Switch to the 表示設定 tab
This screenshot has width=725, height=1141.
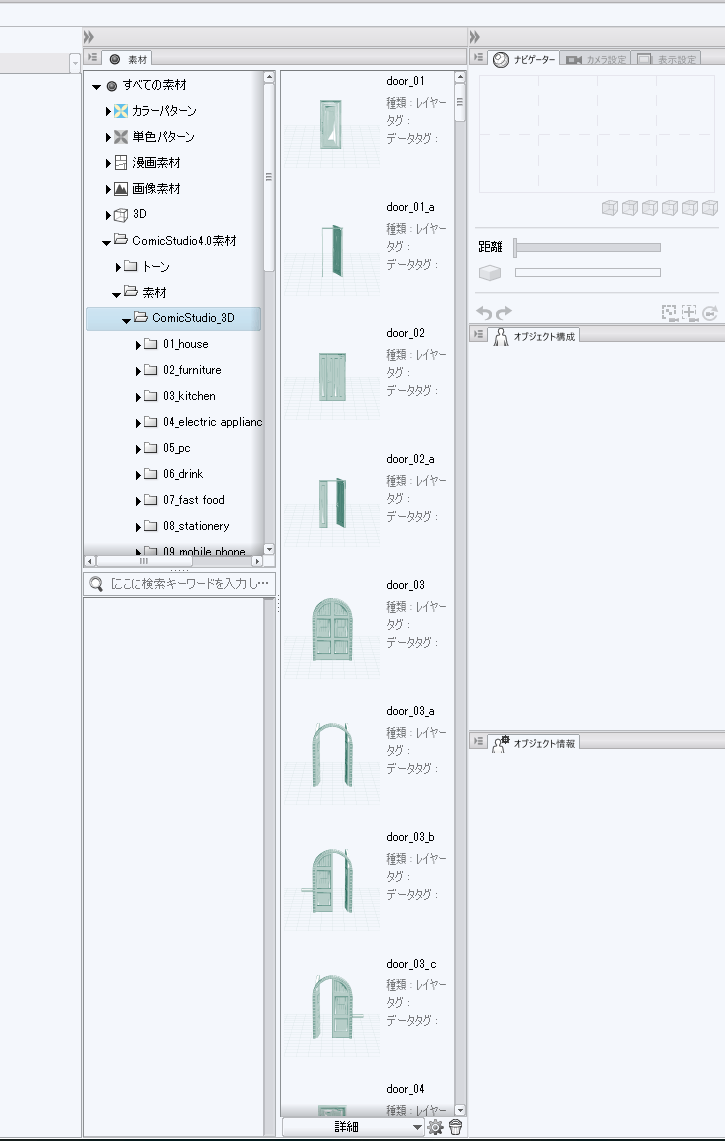point(667,60)
